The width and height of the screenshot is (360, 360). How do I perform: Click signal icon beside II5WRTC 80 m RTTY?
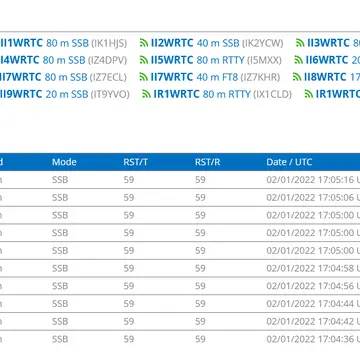144,60
